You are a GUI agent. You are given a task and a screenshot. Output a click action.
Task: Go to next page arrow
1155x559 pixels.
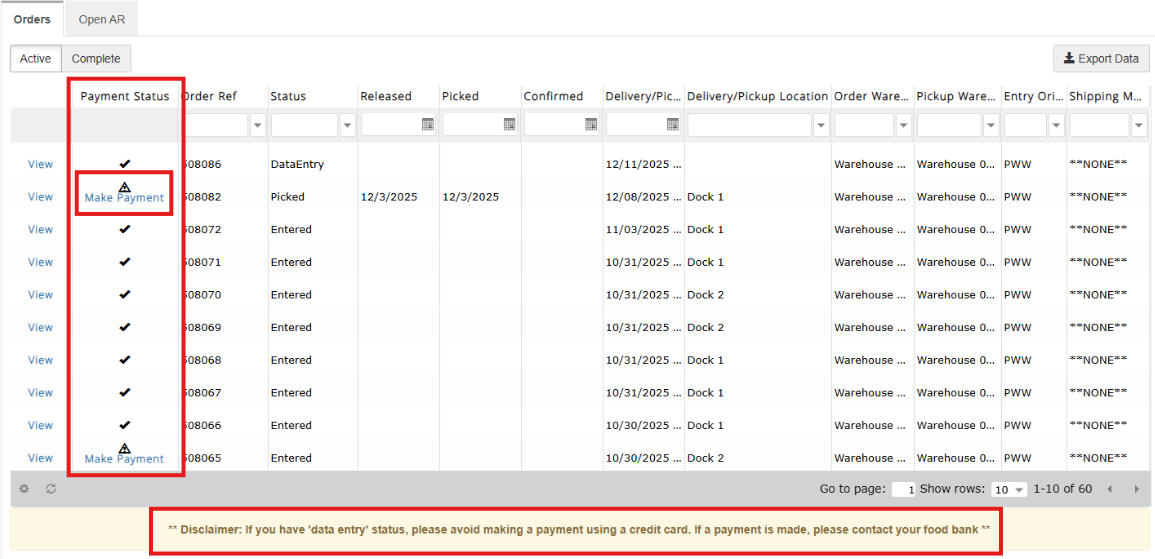click(x=1136, y=489)
